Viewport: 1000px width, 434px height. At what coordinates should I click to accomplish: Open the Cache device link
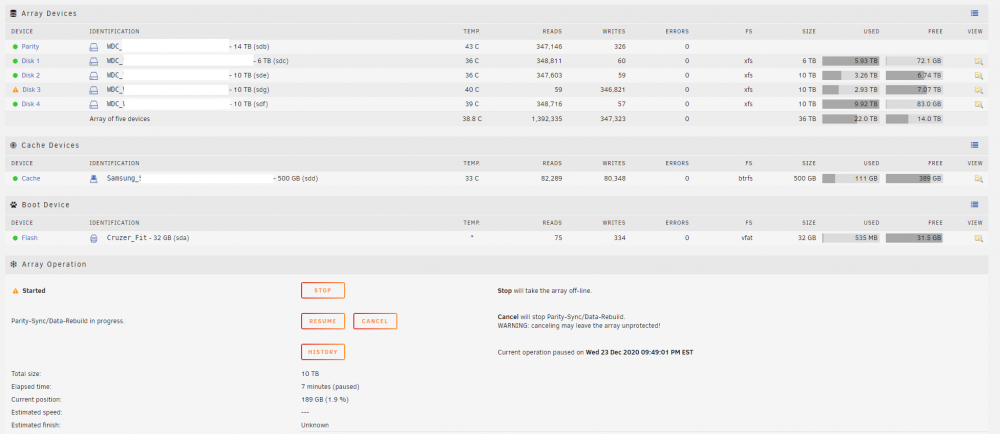pyautogui.click(x=31, y=178)
